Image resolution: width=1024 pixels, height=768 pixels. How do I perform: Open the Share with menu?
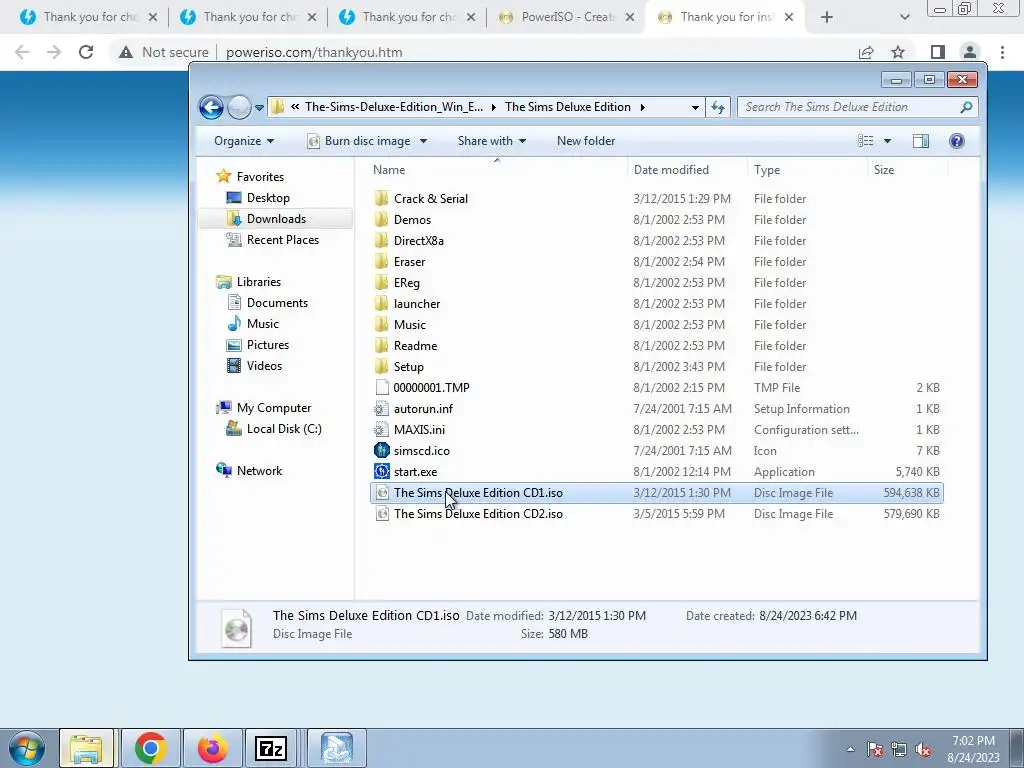pos(492,141)
